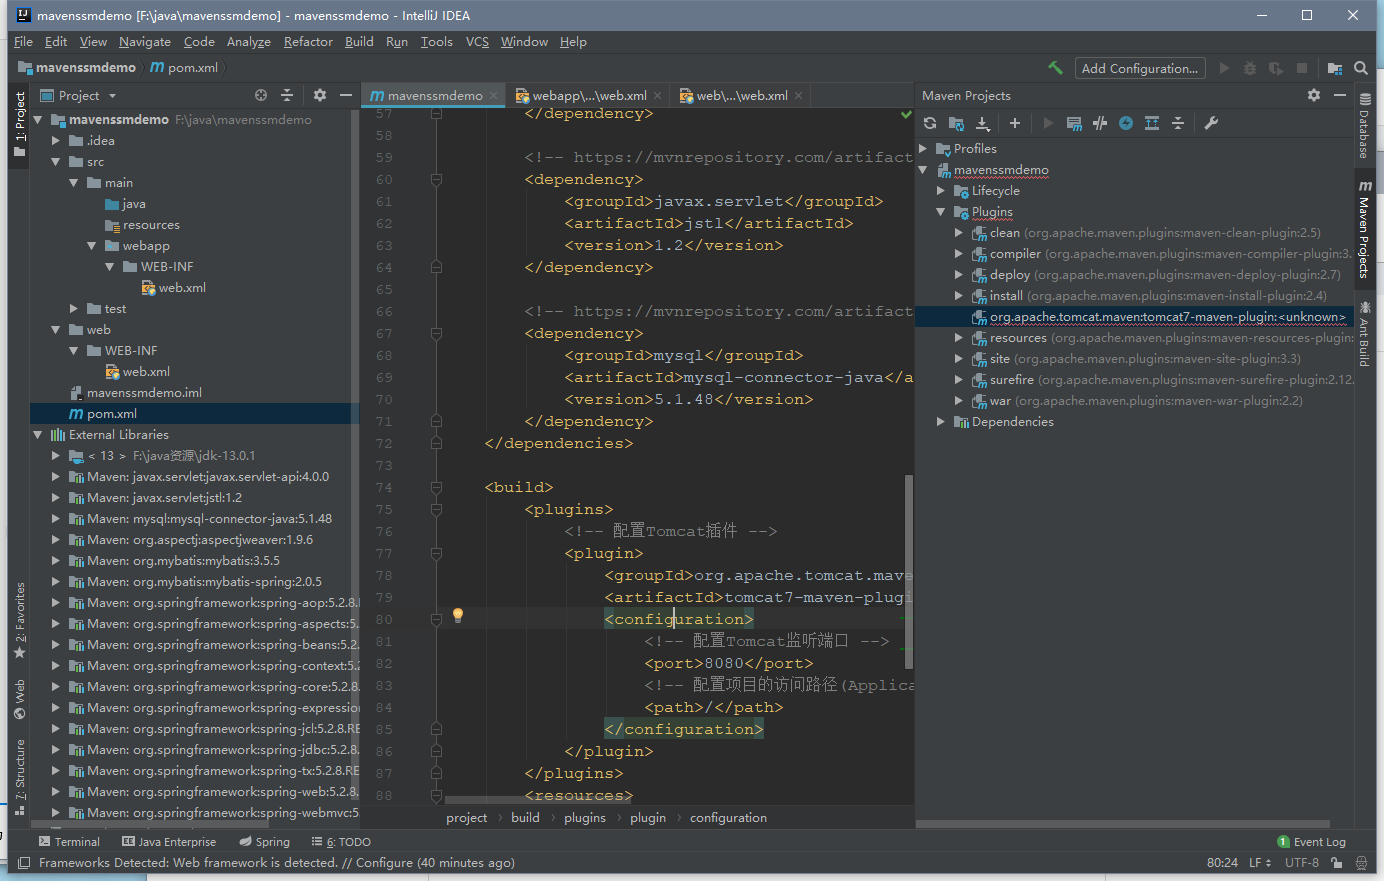
Task: Close the webapp\...\web.xml tab
Action: click(657, 96)
